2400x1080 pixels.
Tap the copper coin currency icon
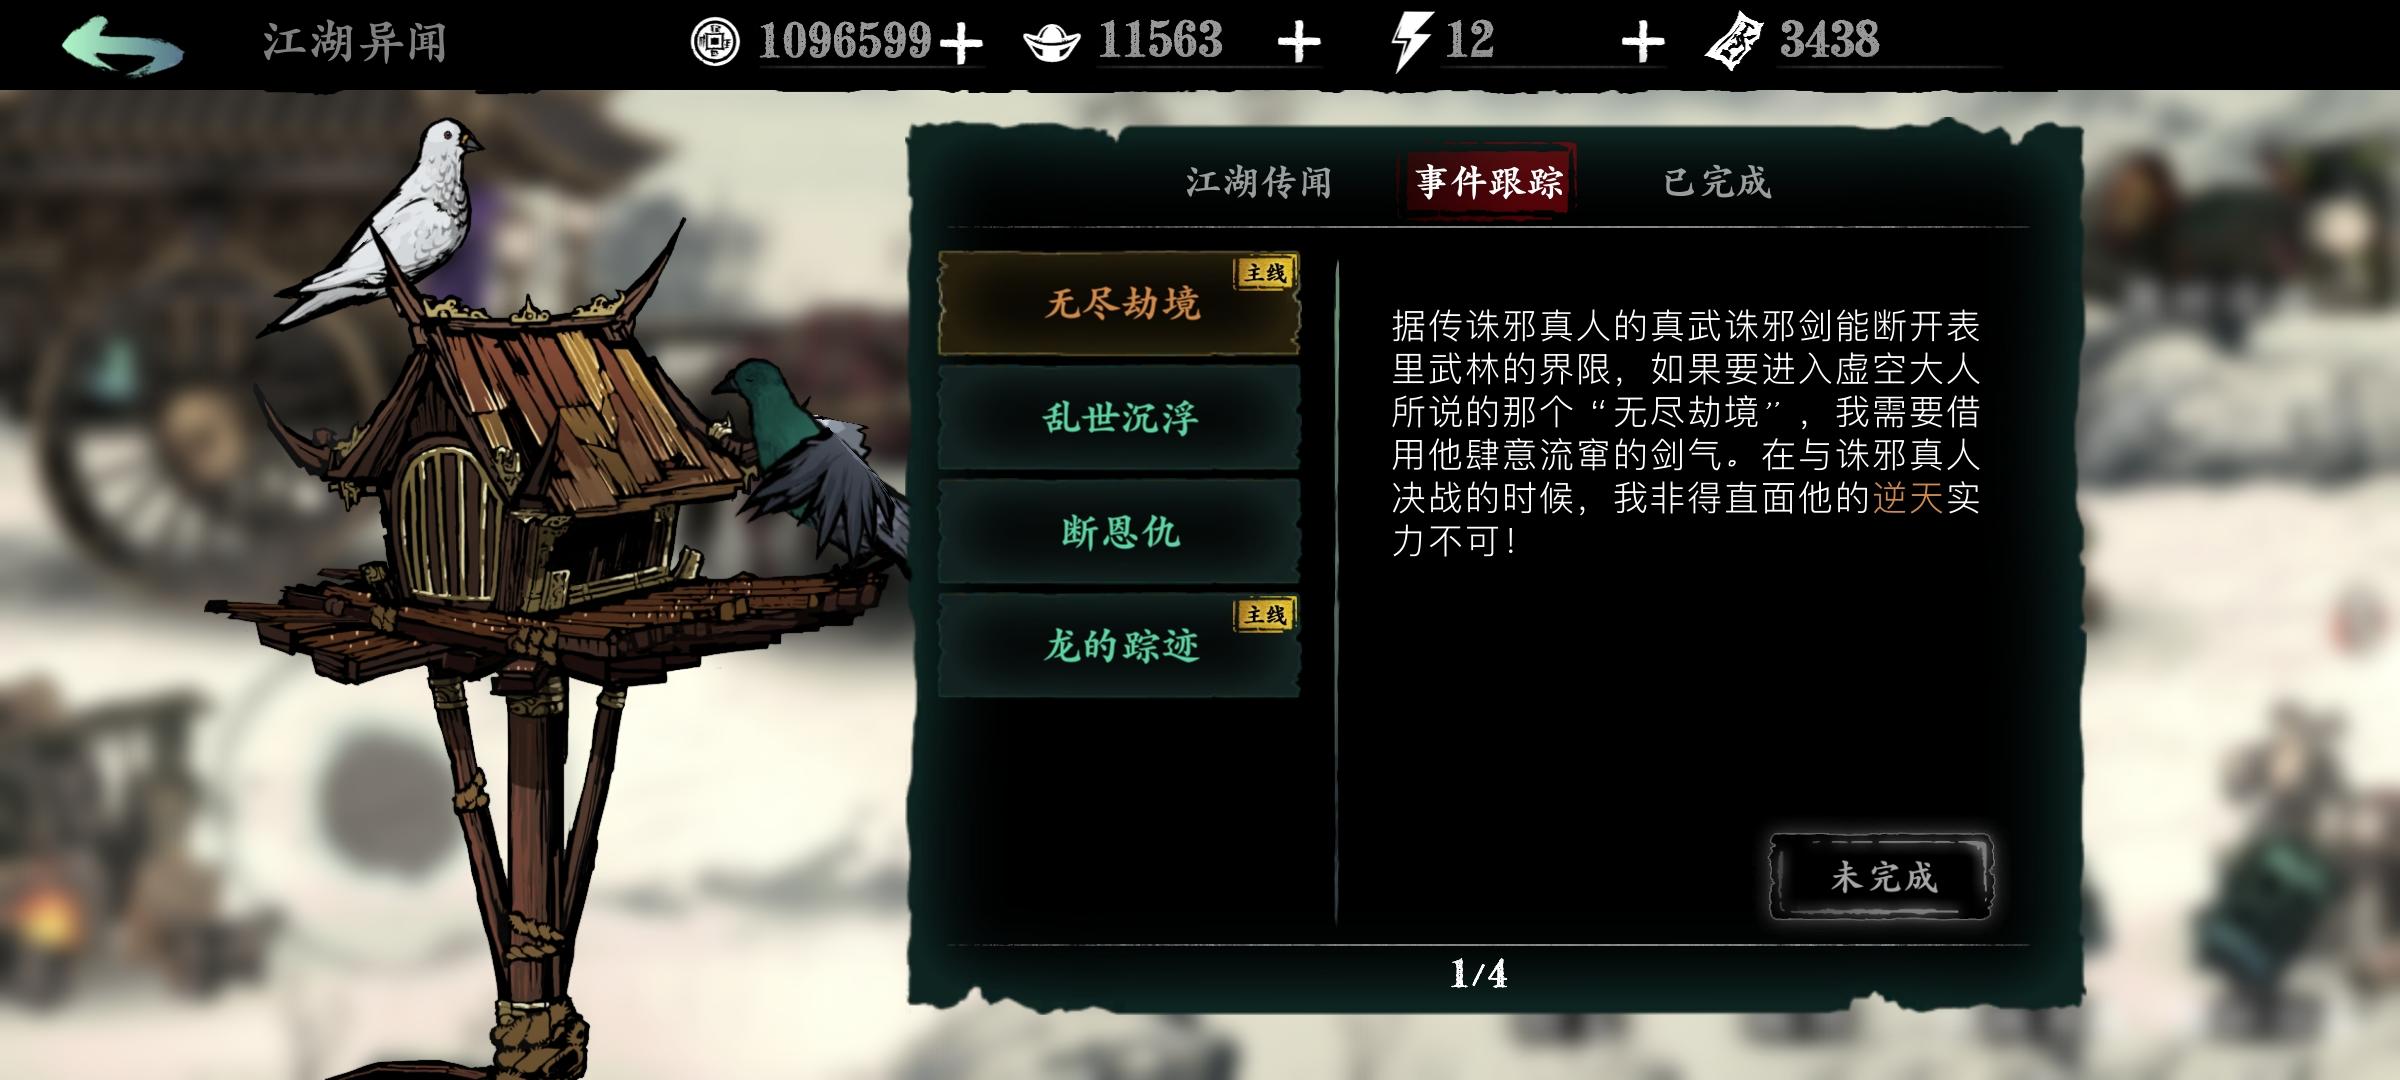coord(715,42)
